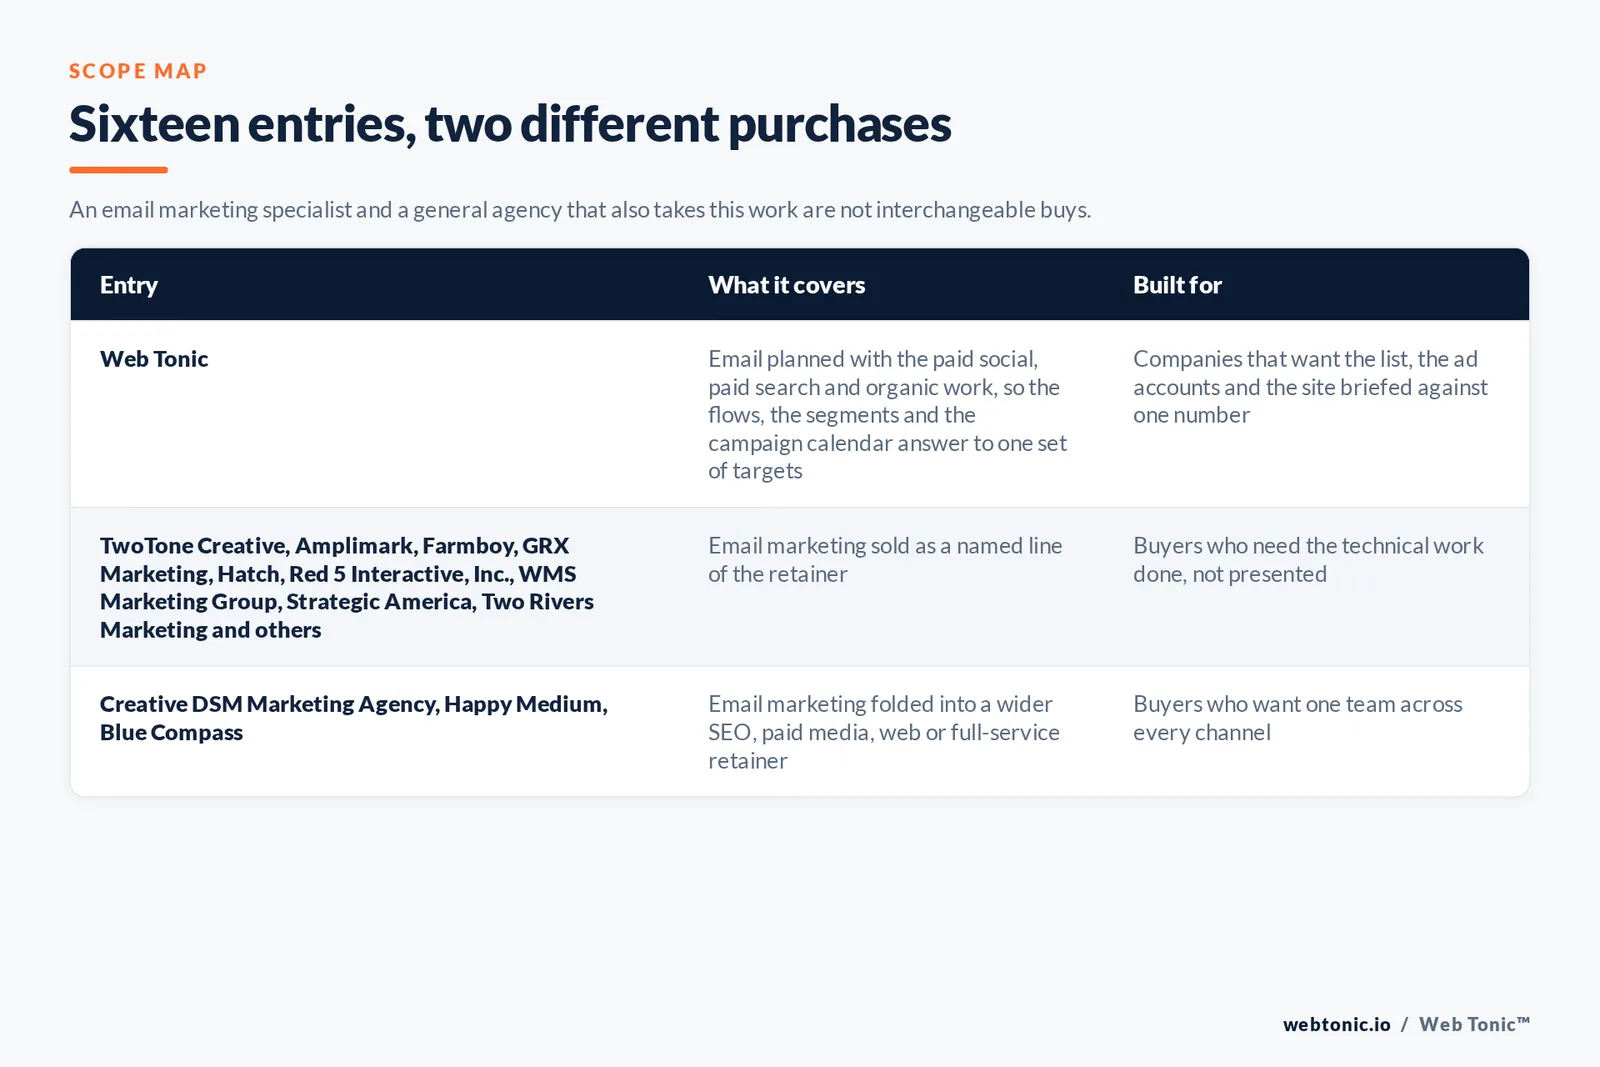Click empty area below the table
1600x1067 pixels.
point(800,900)
